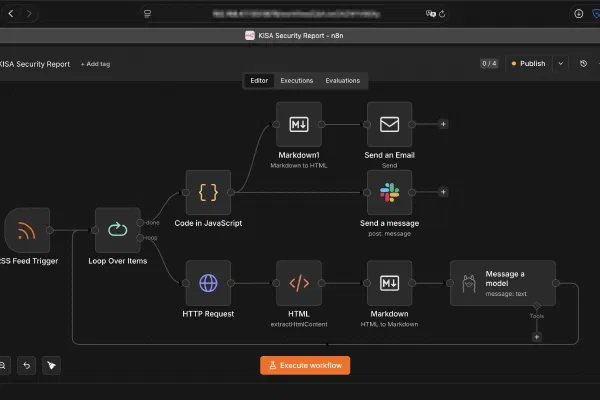The height and width of the screenshot is (400, 600).
Task: Click the translate page icon in address bar
Action: [x=430, y=14]
